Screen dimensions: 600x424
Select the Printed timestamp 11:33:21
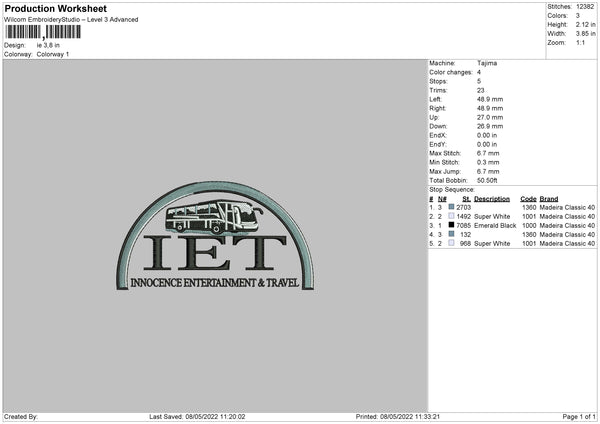point(427,416)
